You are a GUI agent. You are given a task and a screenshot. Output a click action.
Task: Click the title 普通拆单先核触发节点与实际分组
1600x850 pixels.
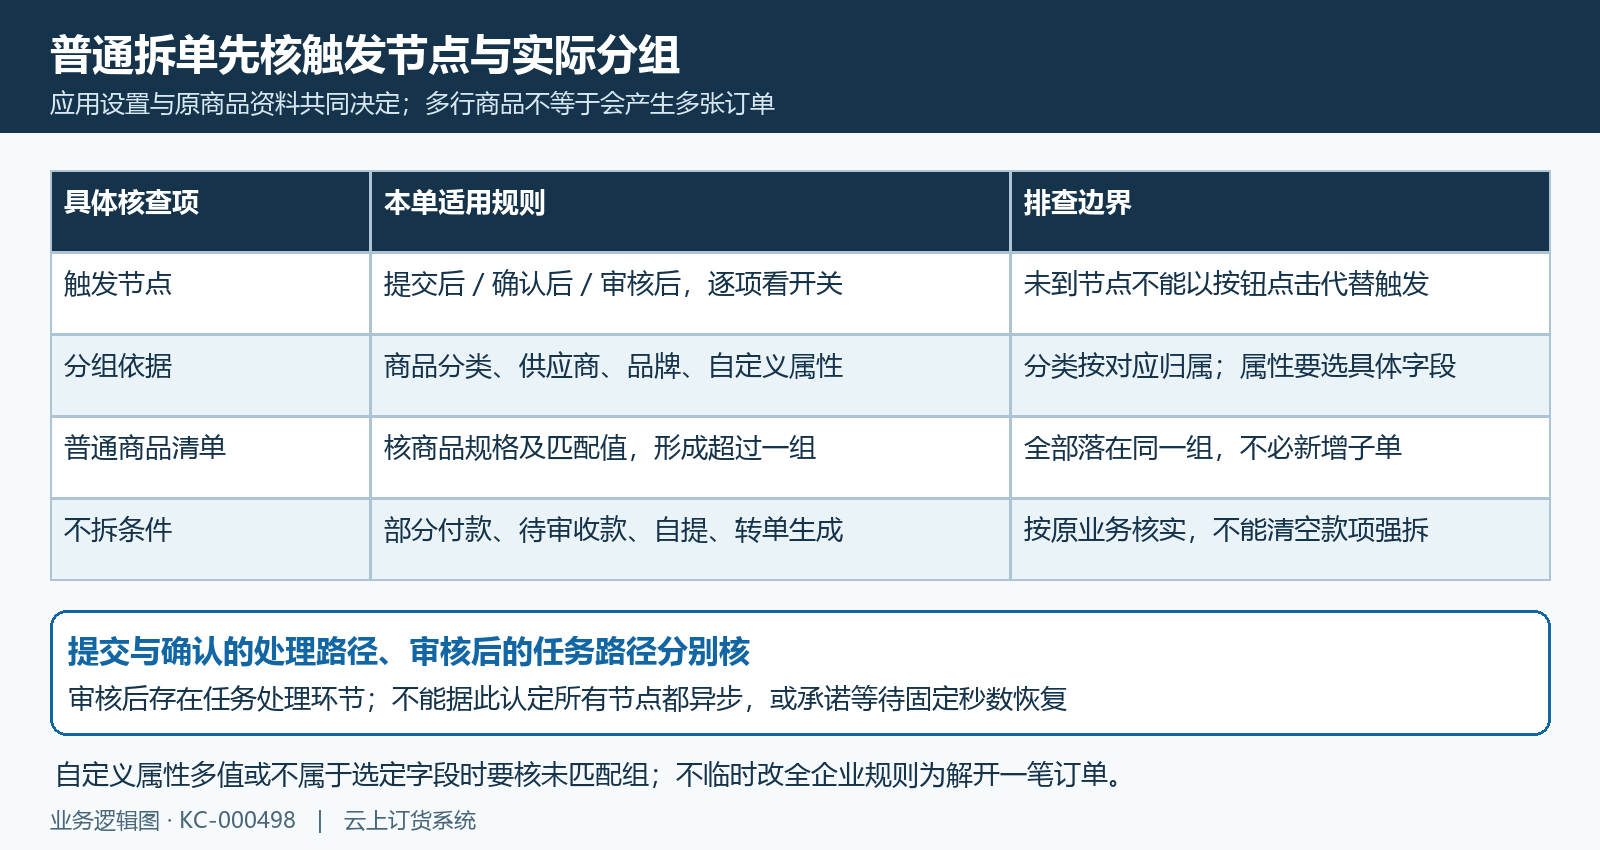365,55
